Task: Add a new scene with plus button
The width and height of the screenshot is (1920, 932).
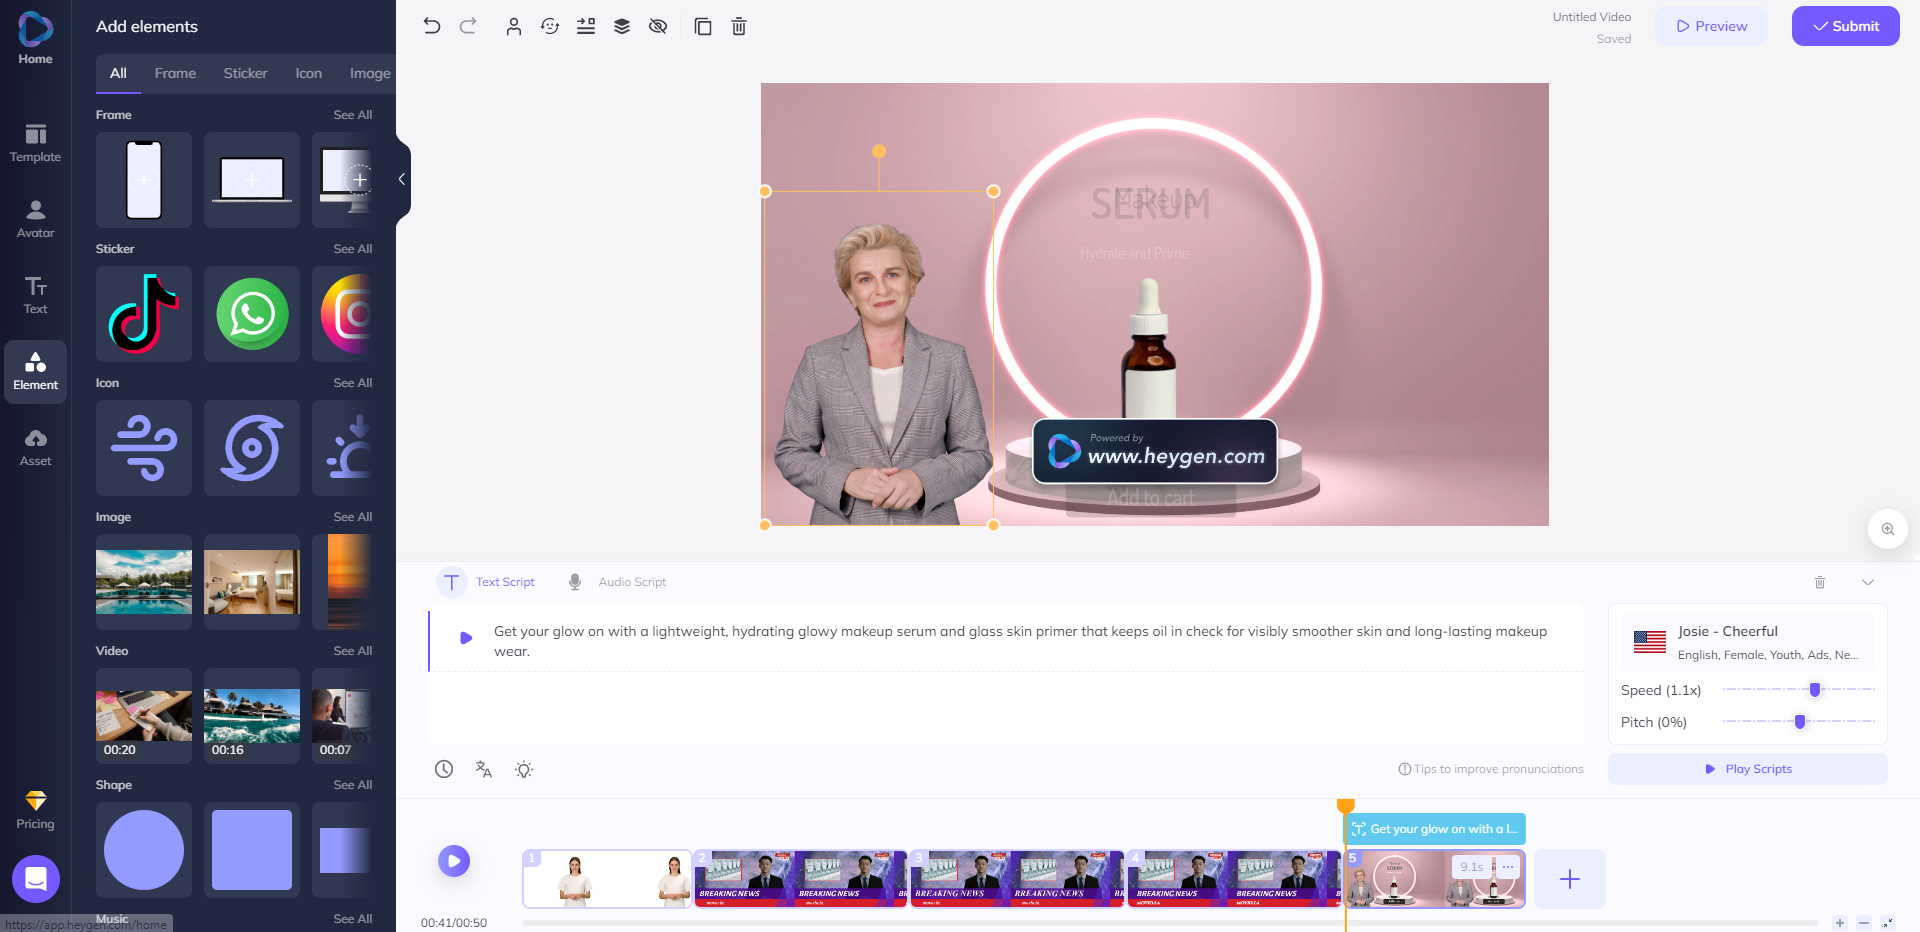Action: 1570,879
